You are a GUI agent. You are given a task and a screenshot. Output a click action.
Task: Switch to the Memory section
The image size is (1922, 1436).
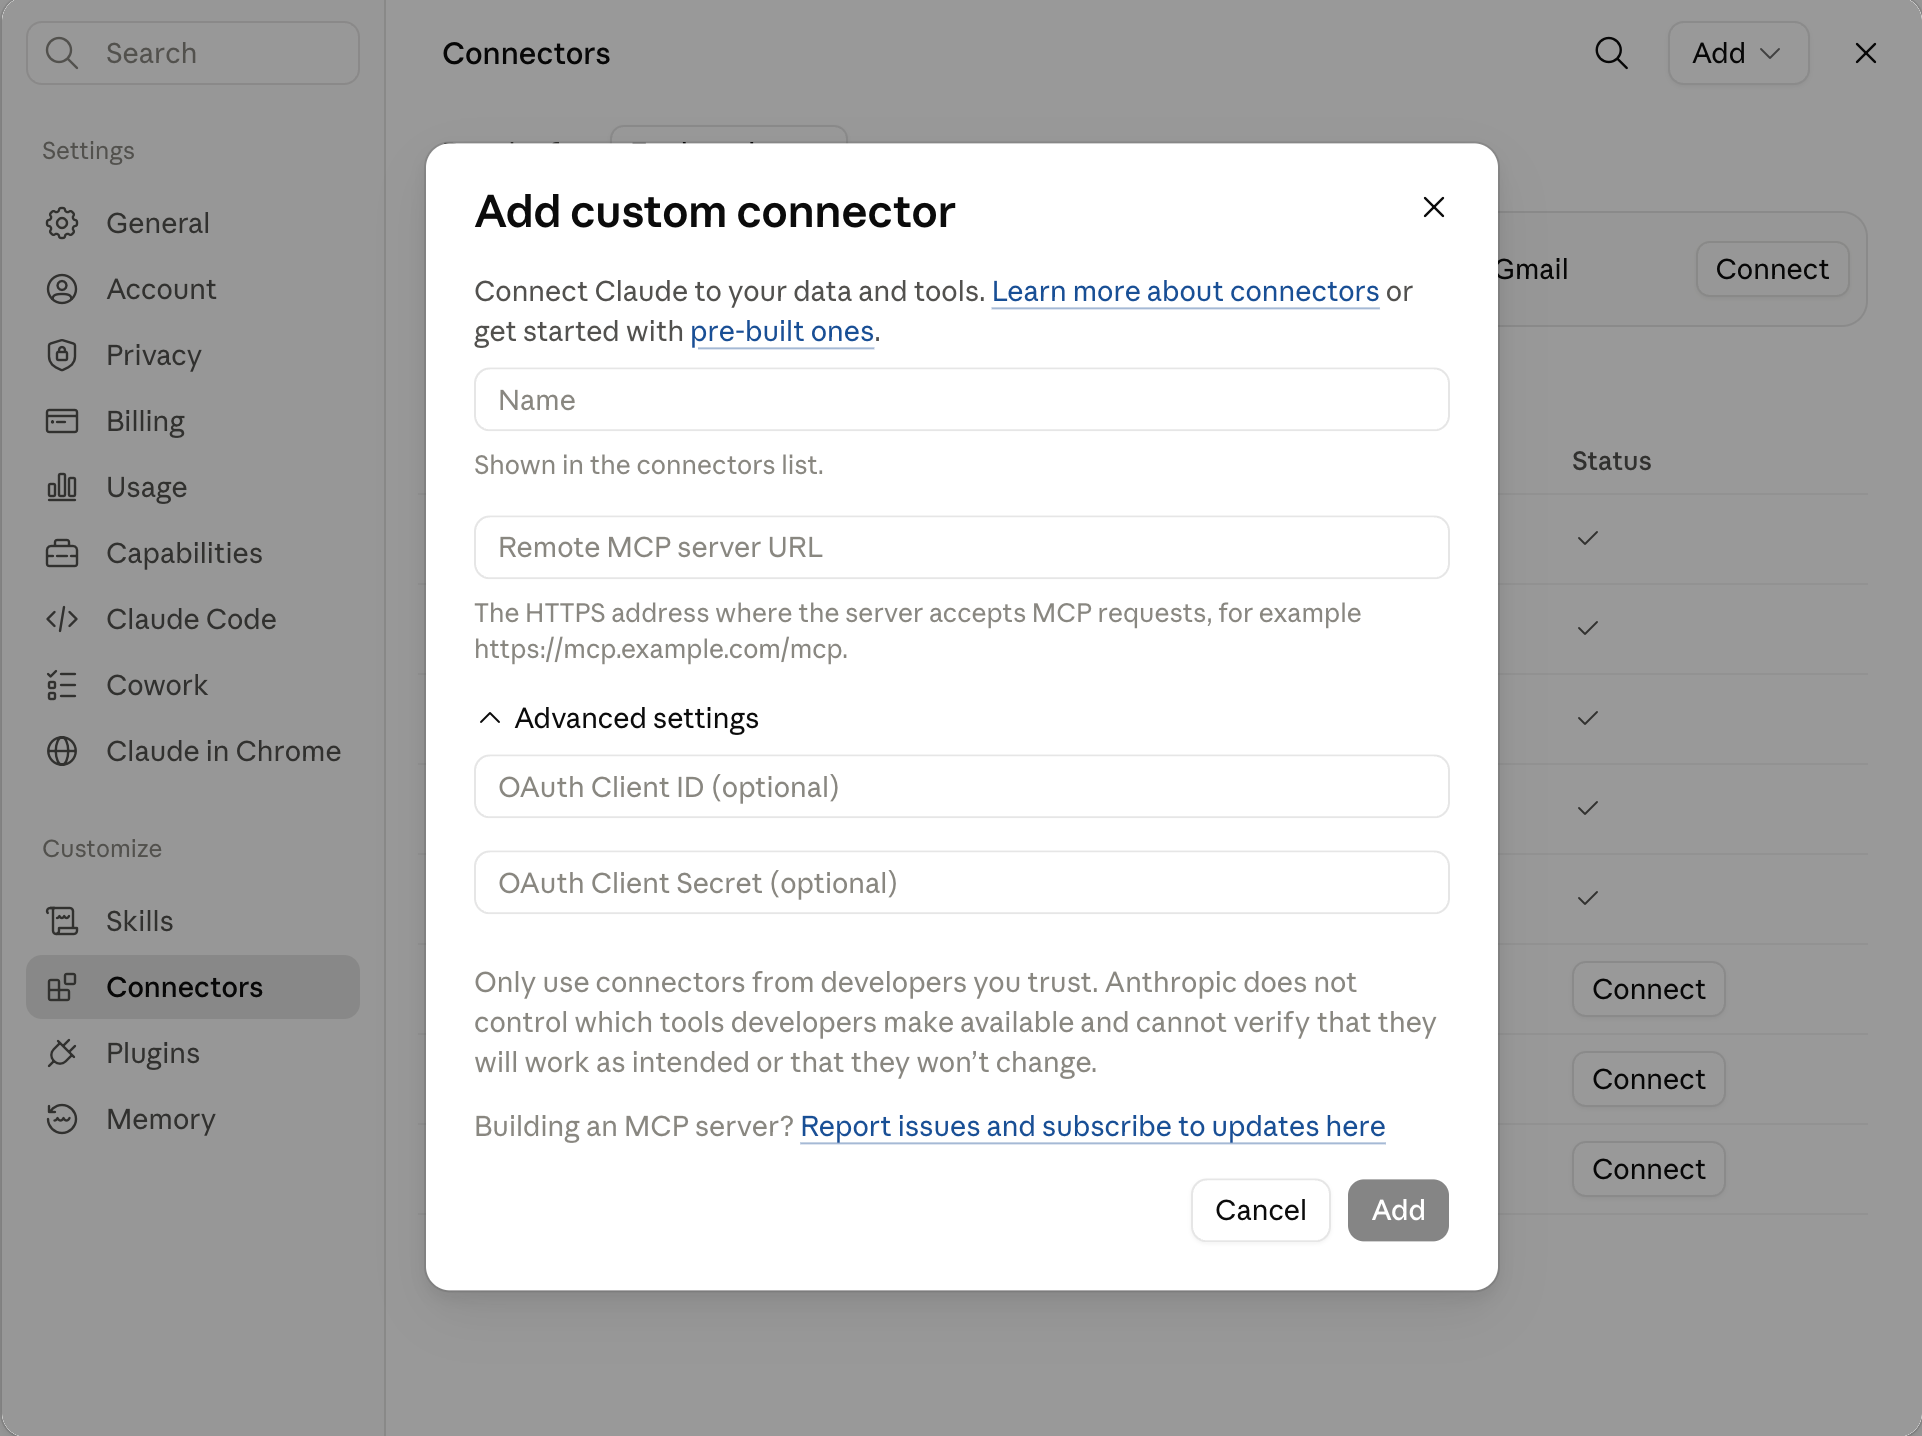pyautogui.click(x=193, y=1119)
